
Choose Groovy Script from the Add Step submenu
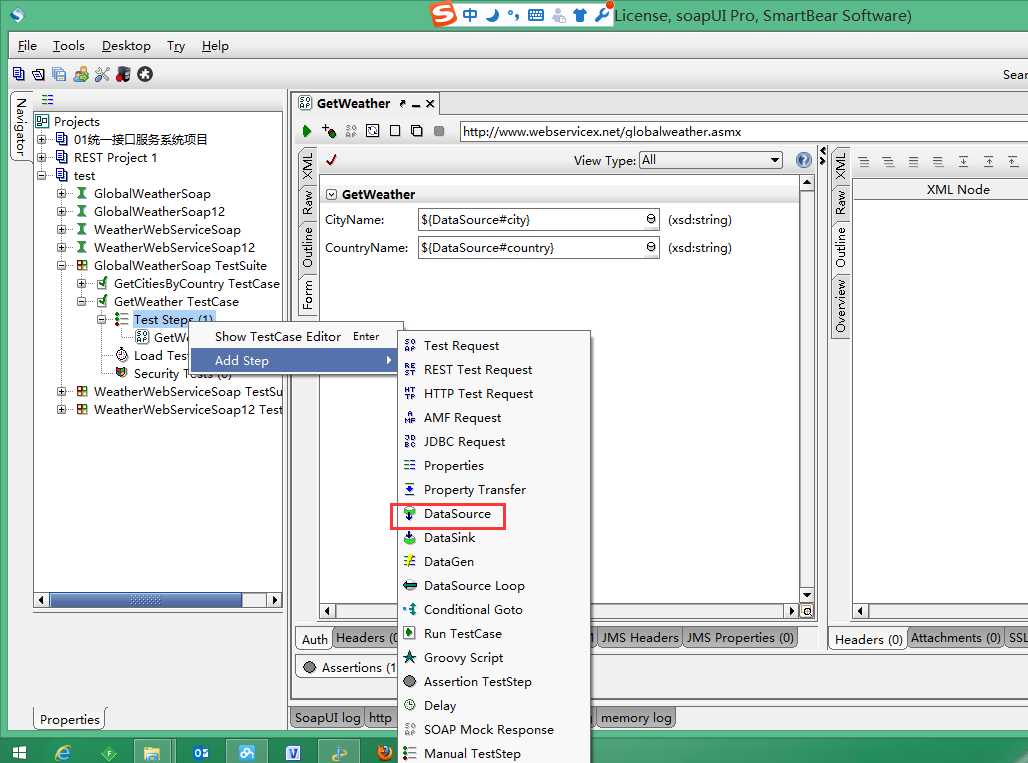point(463,658)
